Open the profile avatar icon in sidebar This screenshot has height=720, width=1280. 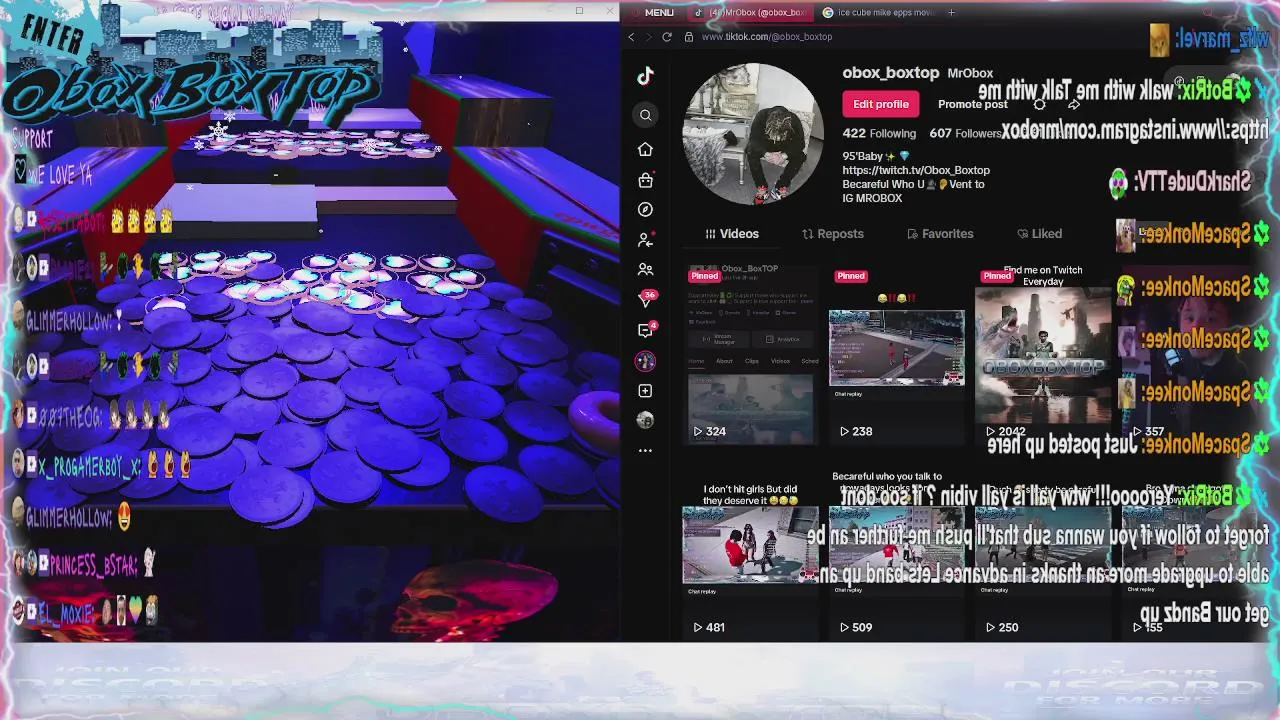(645, 420)
